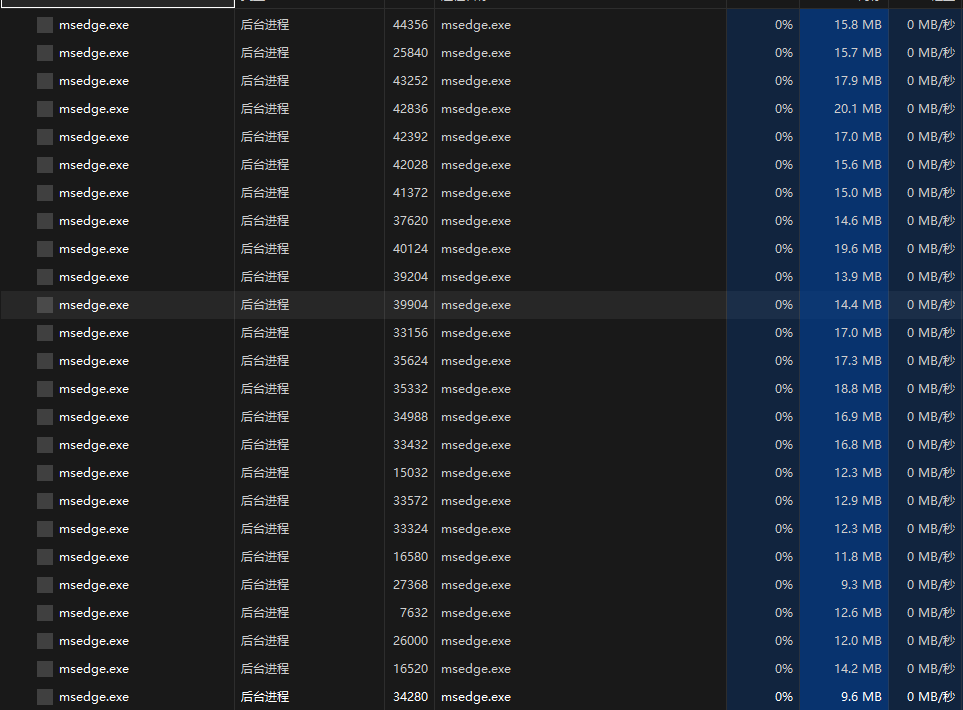Click the process icon in the PID 26000 row

click(45, 641)
